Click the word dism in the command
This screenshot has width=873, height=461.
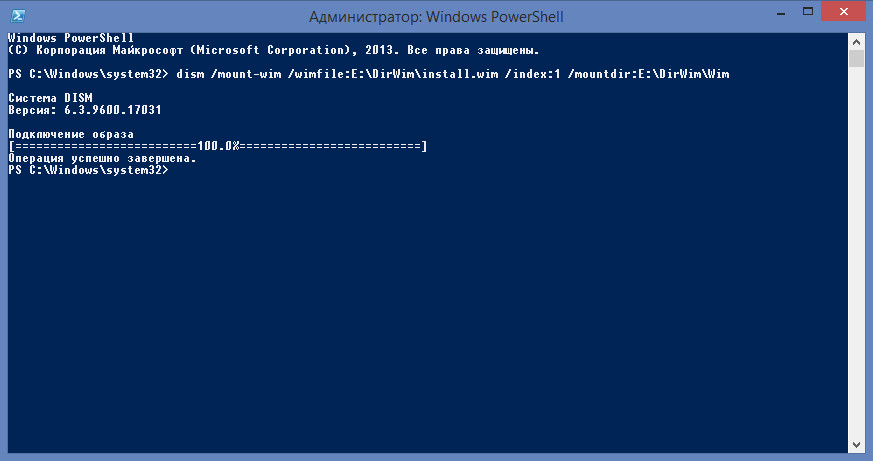(x=191, y=75)
